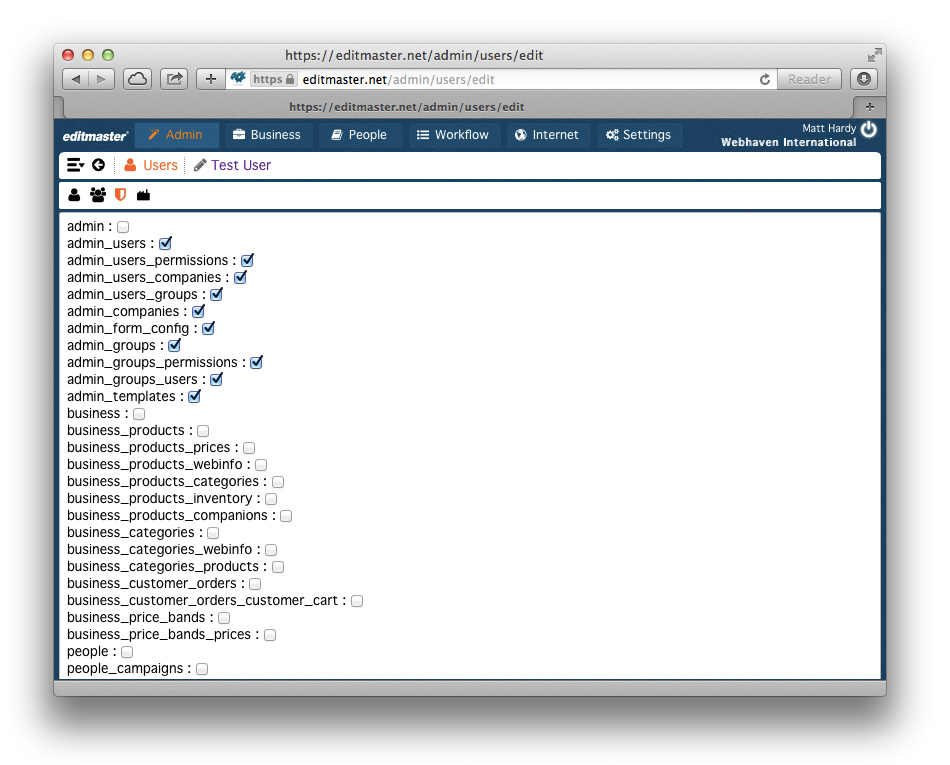Screen dimensions: 950x765
Task: Click the Safari address bar URL field
Action: point(520,79)
